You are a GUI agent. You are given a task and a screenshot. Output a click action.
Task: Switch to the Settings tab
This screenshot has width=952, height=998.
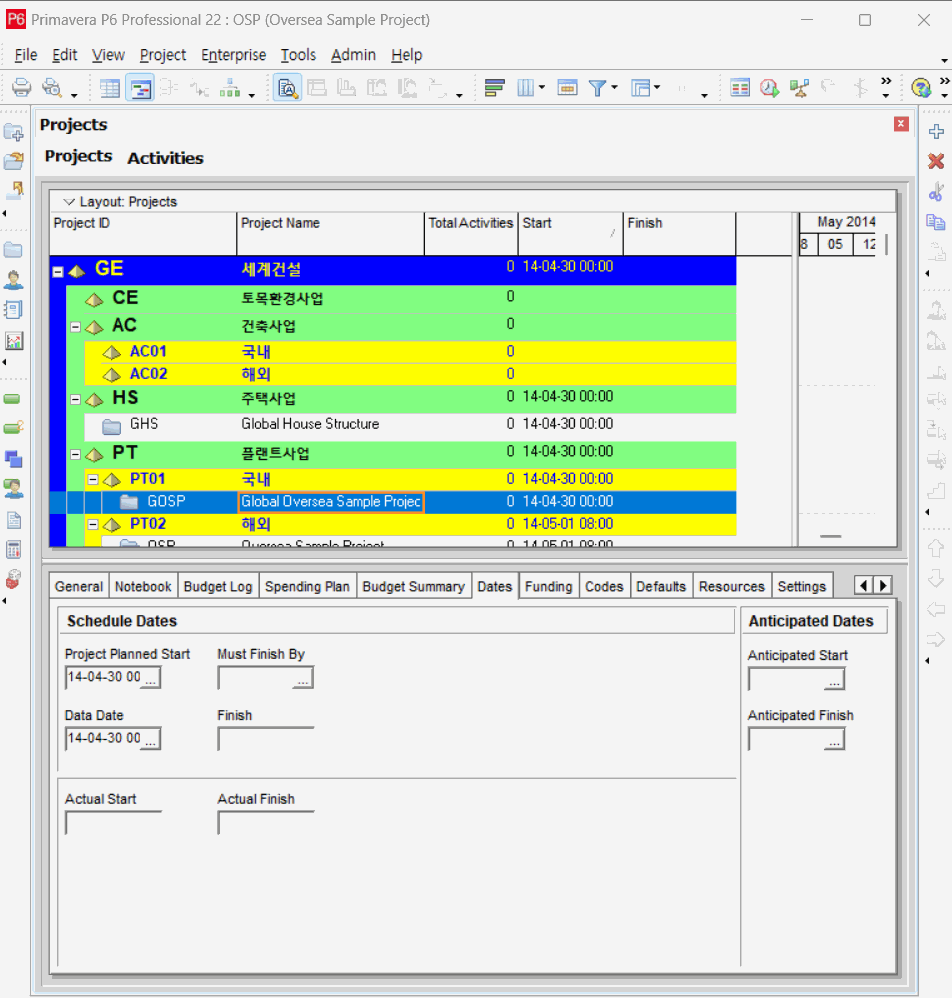tap(801, 586)
